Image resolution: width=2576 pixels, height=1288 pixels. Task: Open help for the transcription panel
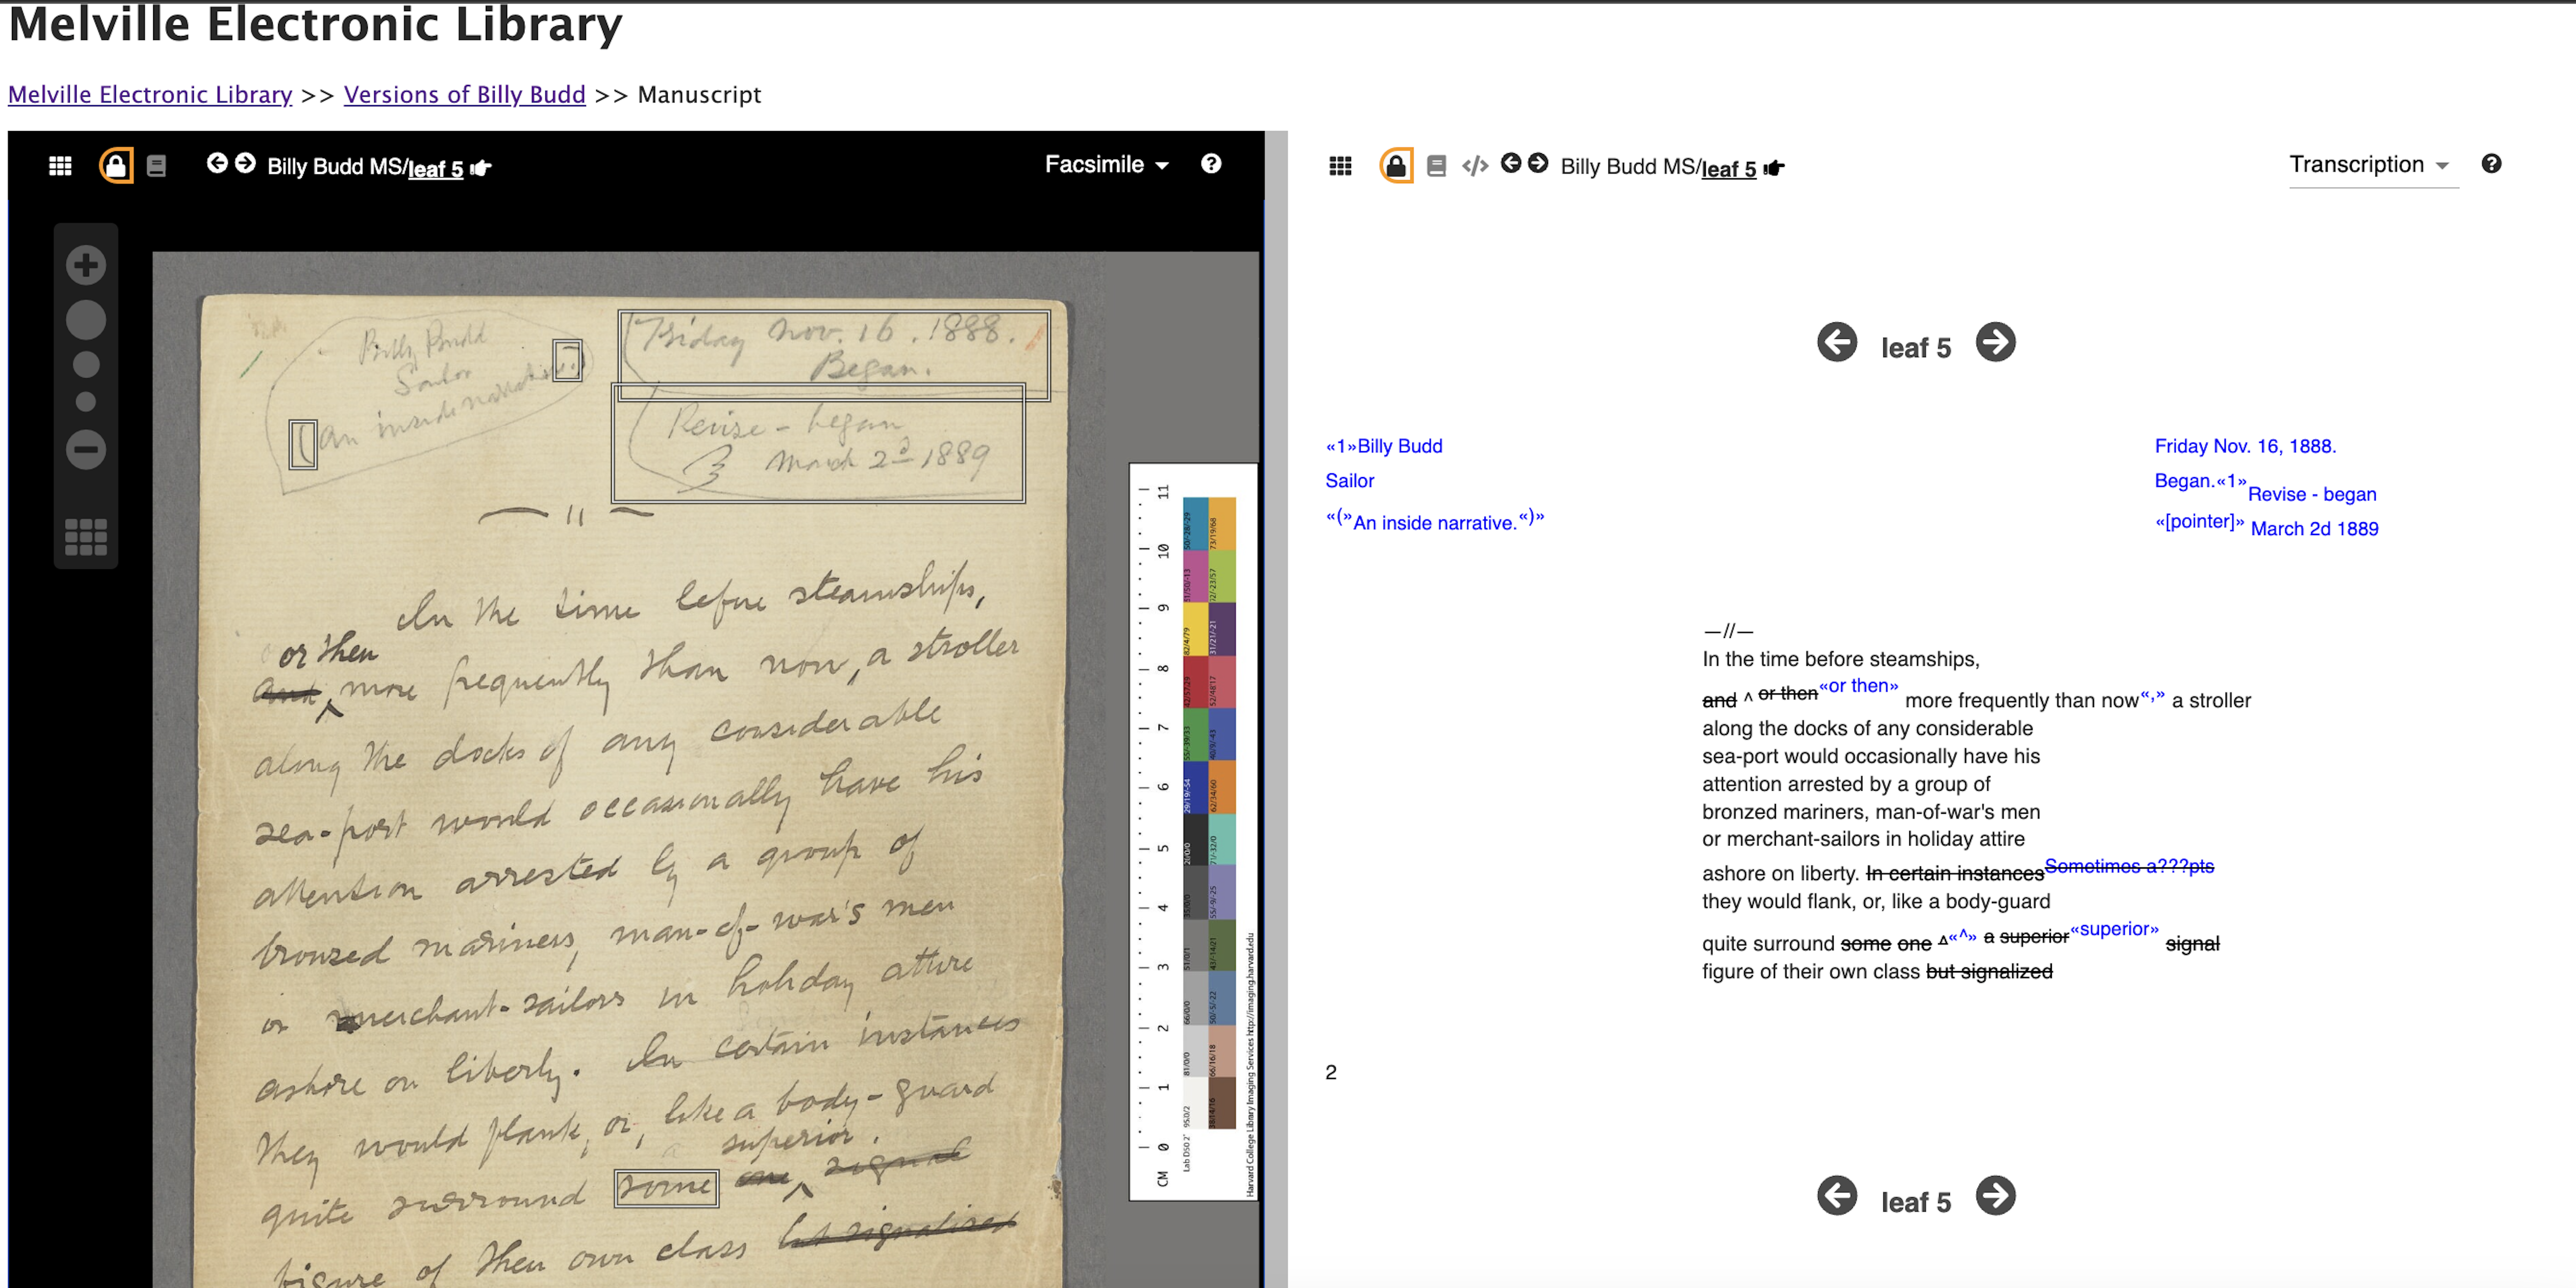2491,163
